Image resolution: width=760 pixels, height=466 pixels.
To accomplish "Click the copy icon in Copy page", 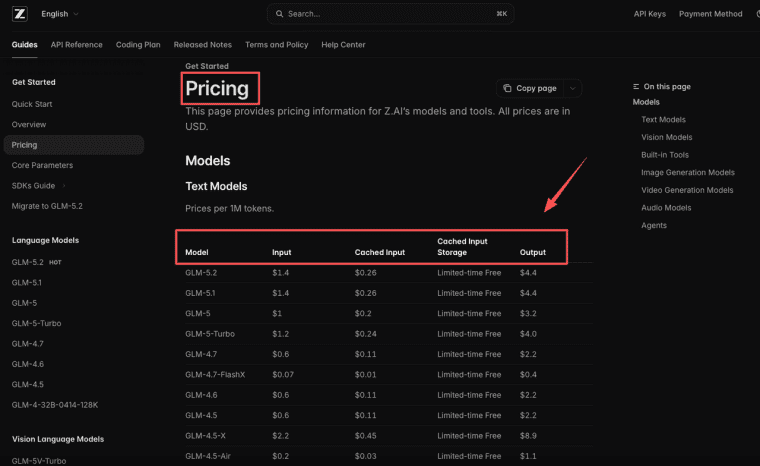I will coord(507,88).
